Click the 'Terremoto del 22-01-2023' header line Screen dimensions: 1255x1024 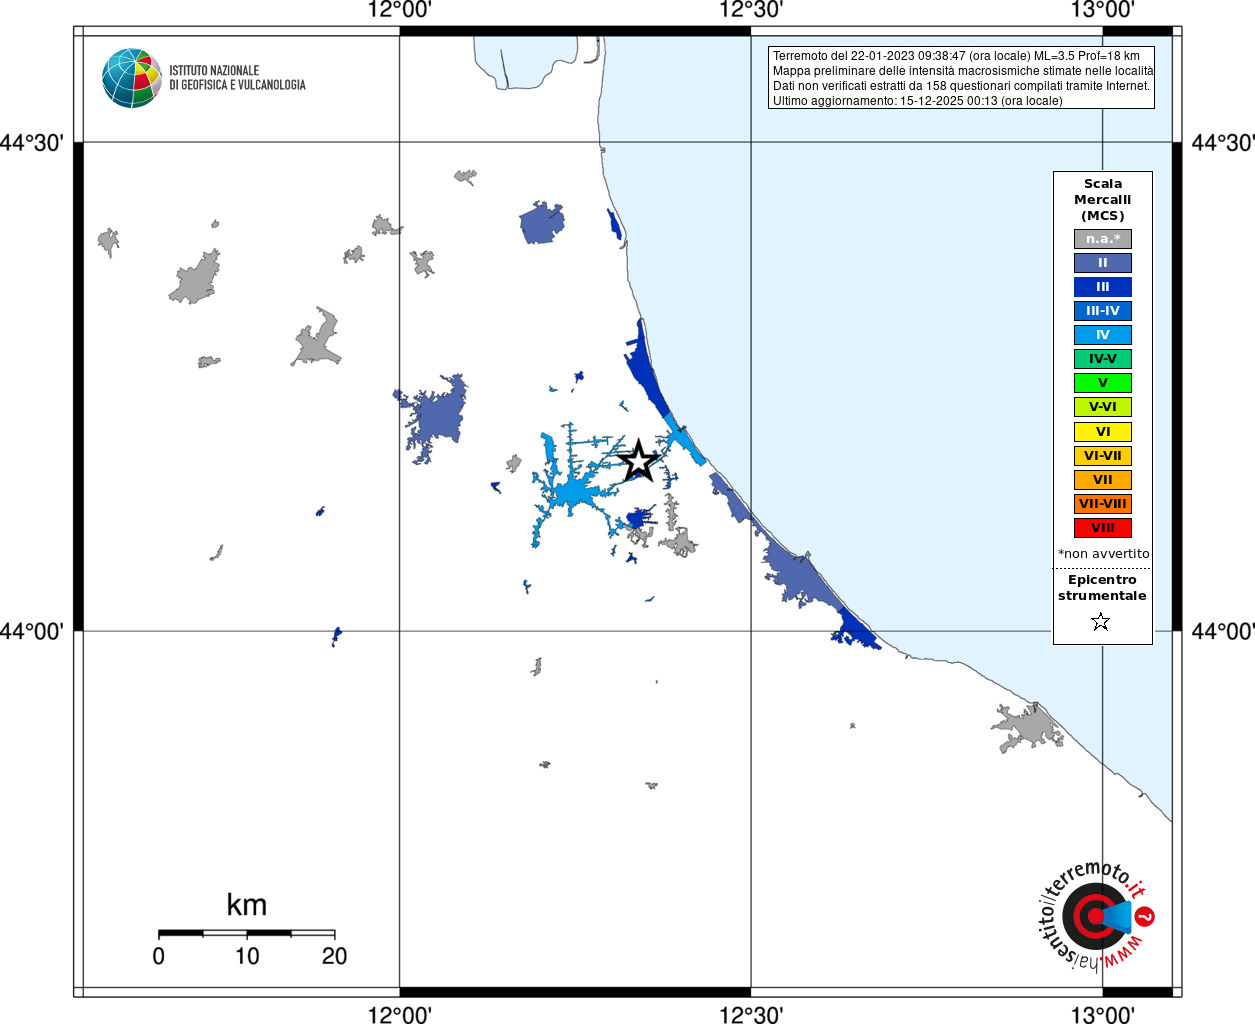(956, 56)
